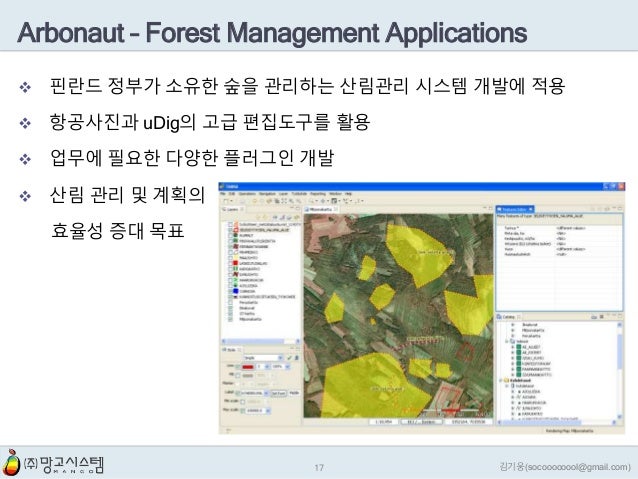Image resolution: width=638 pixels, height=479 pixels.
Task: Open the Operations menu
Action: pos(247,194)
